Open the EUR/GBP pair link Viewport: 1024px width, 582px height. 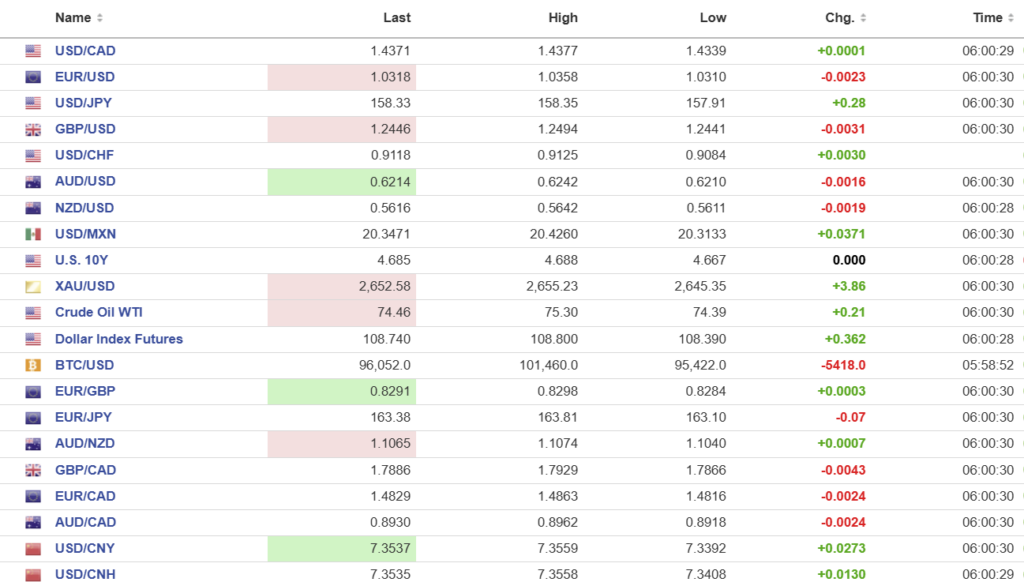tap(84, 391)
